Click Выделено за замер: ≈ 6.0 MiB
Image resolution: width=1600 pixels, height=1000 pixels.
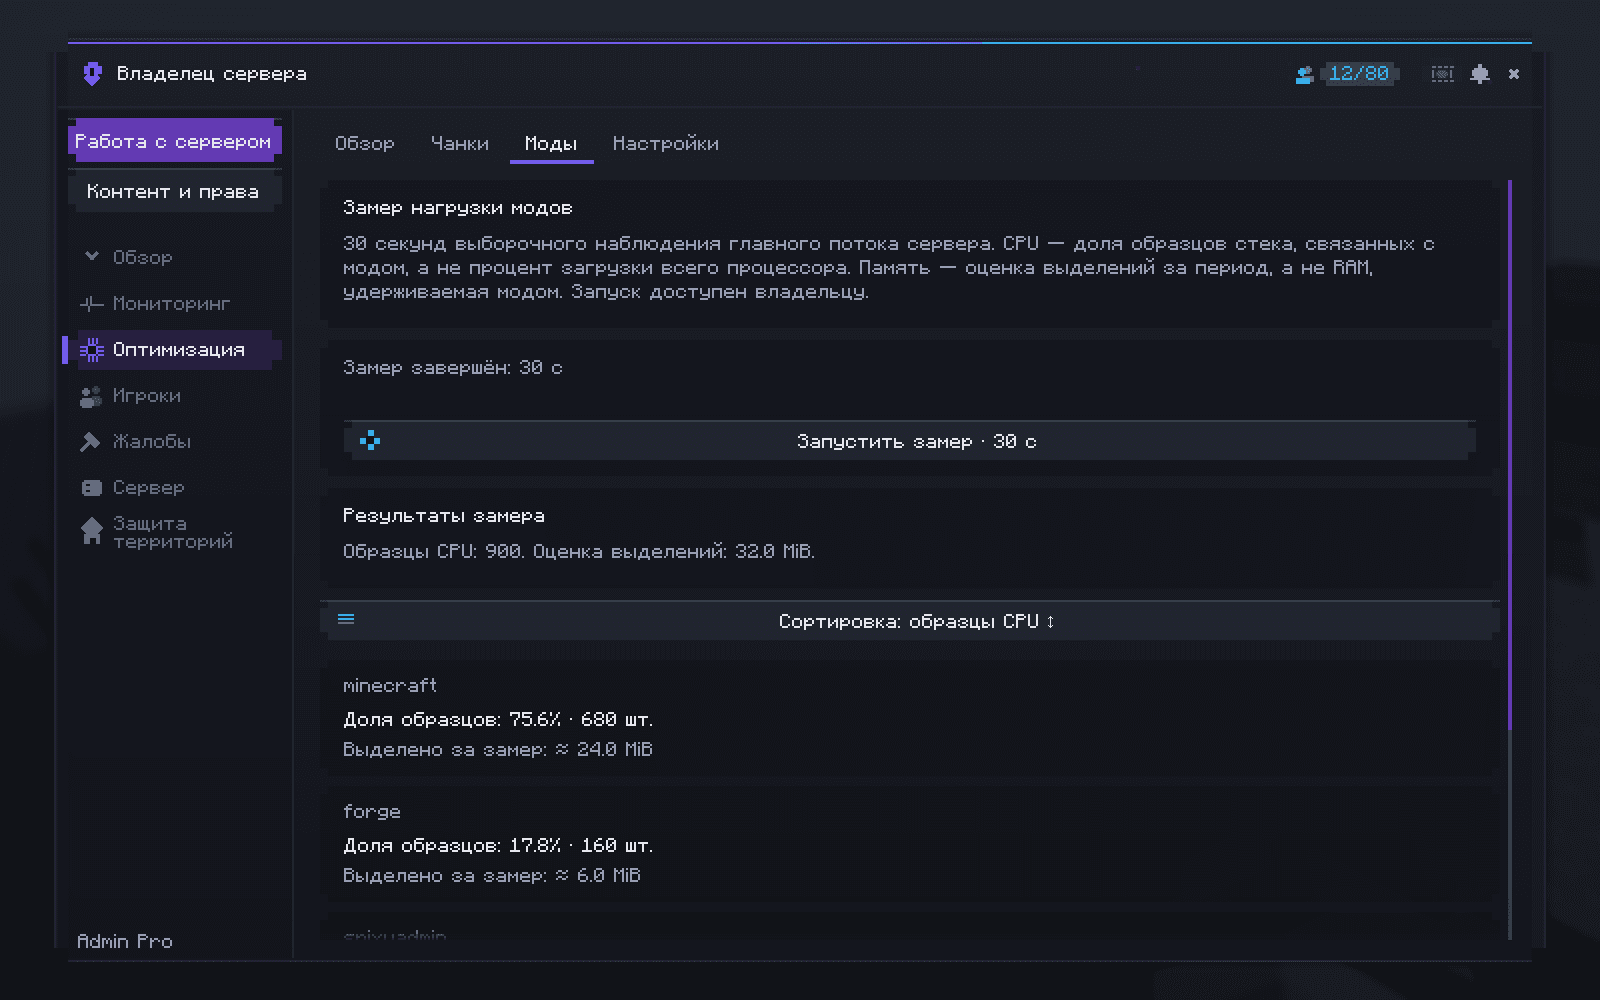[492, 876]
